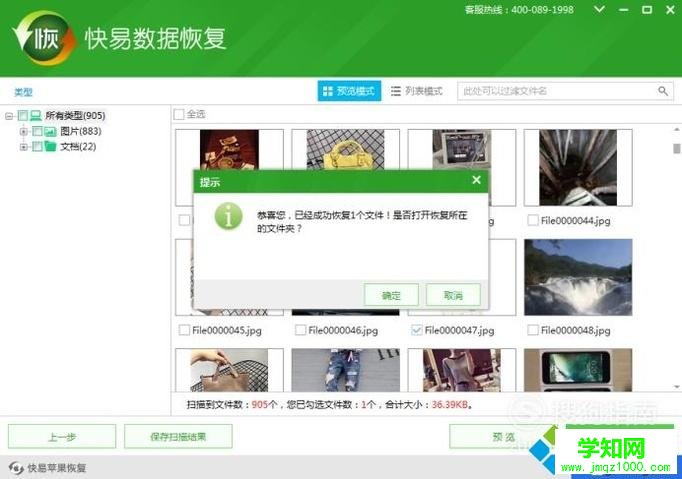Click the 保存扫描结果 button

pos(178,436)
